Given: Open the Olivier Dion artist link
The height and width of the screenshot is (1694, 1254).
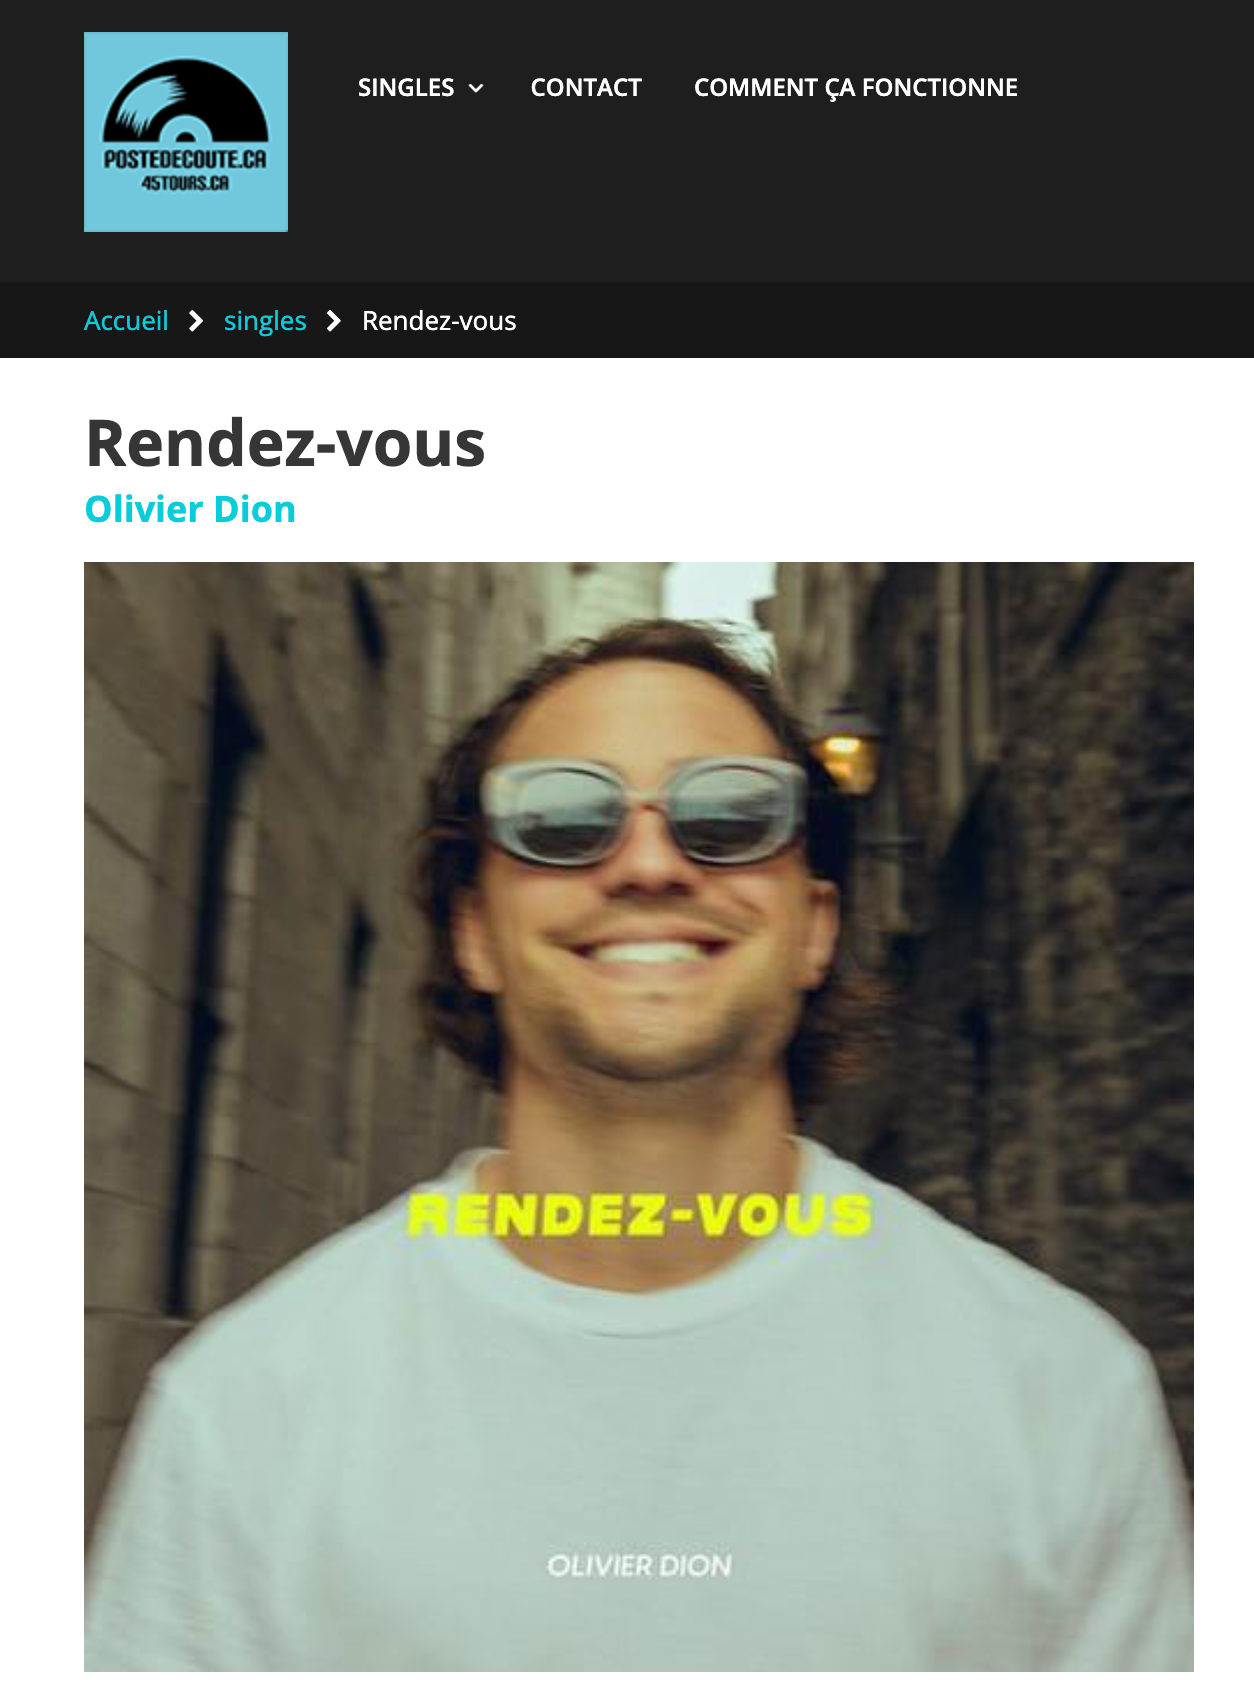Looking at the screenshot, I should pos(190,509).
